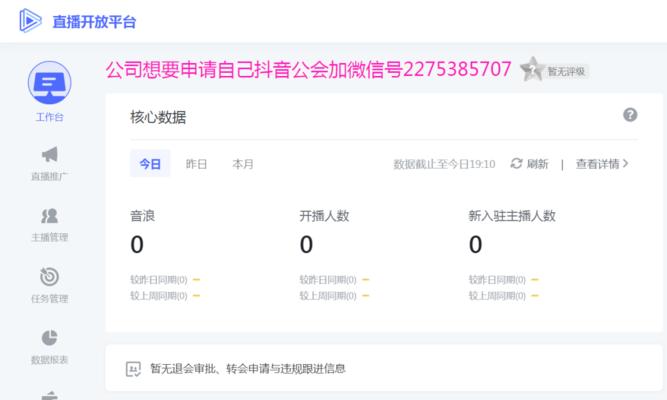The image size is (667, 400).
Task: Open 数据报表 pie chart icon
Action: 49,338
